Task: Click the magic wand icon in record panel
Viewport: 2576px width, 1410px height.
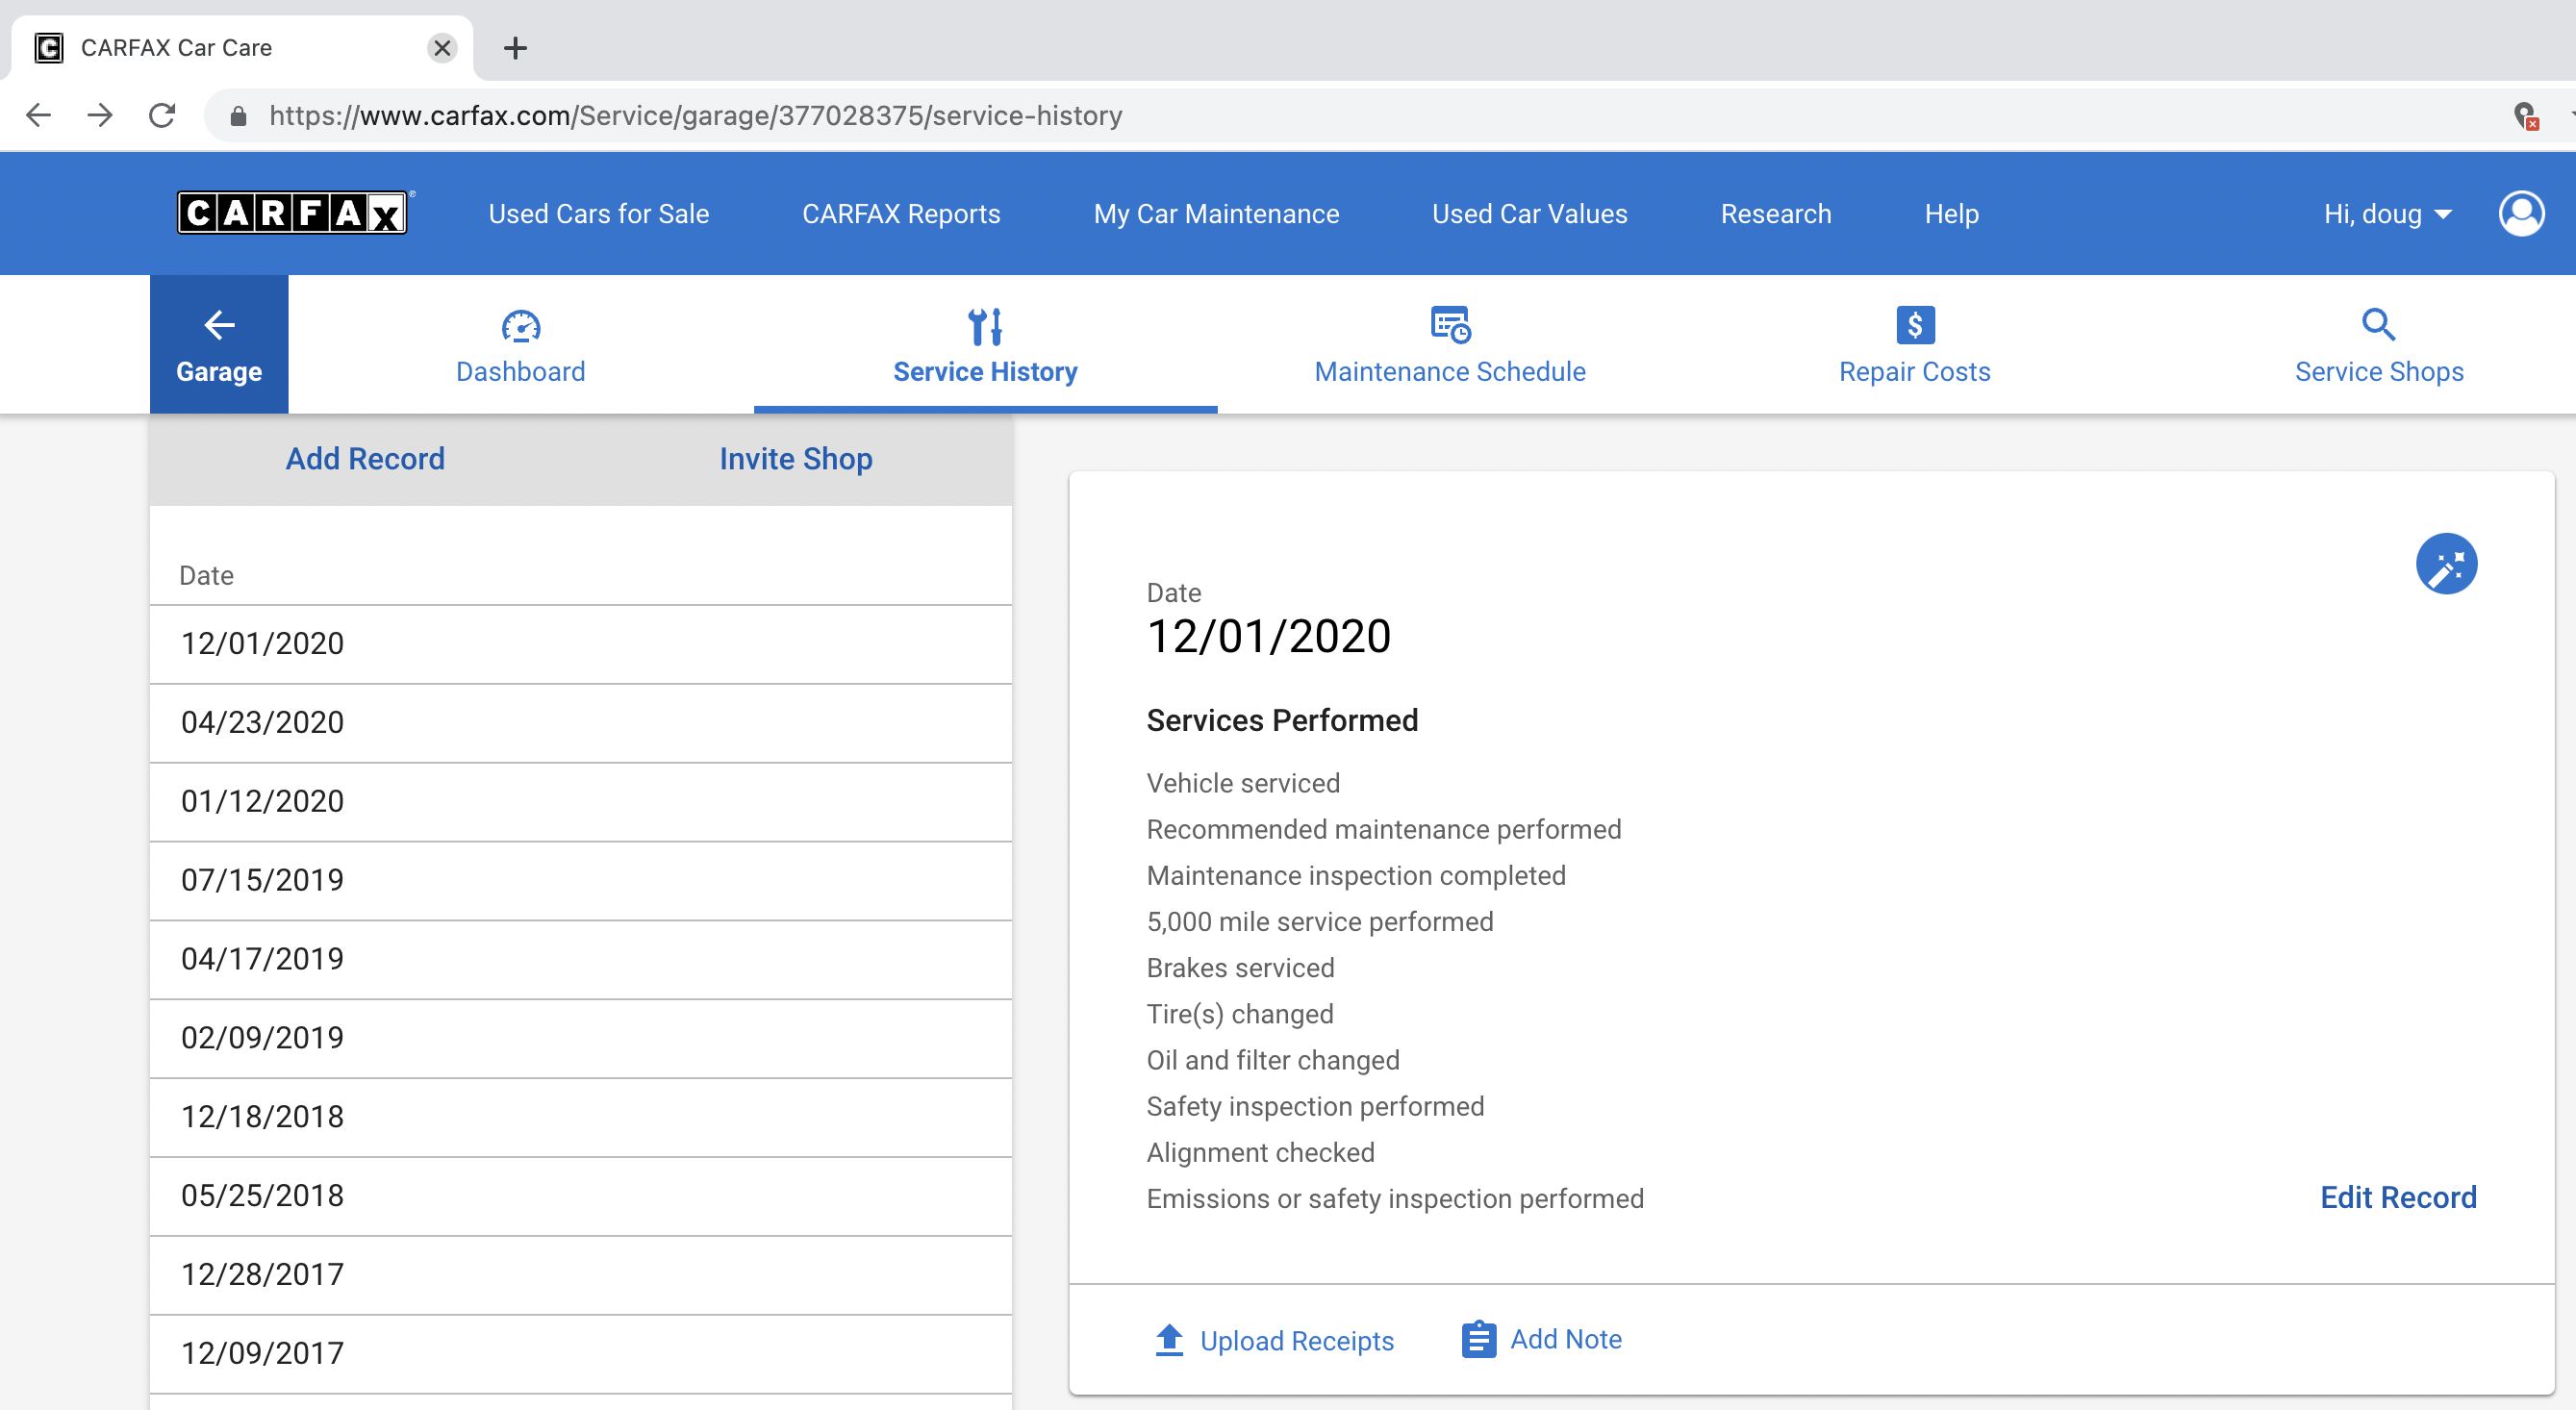Action: tap(2446, 564)
